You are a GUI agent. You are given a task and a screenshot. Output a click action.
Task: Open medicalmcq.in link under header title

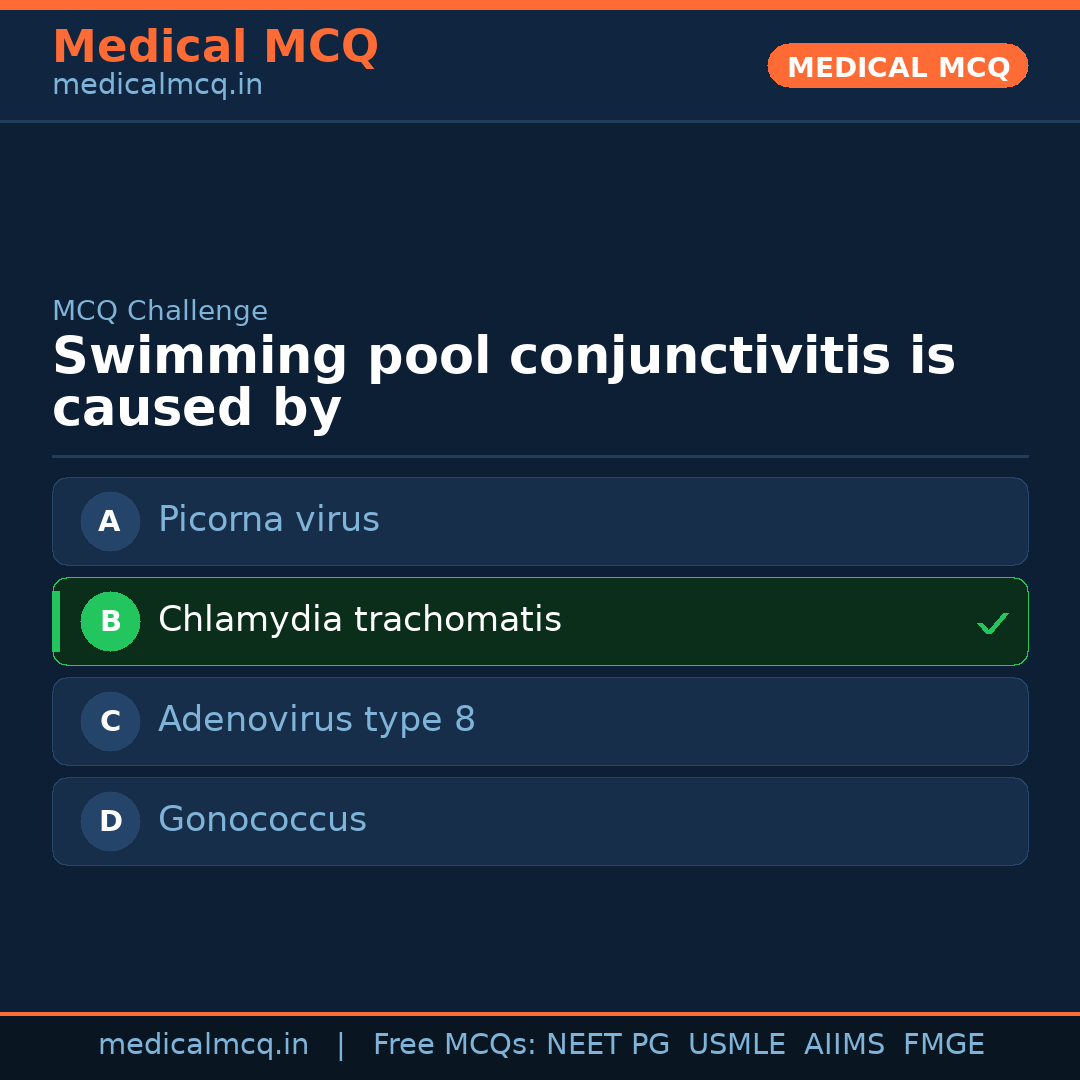point(157,86)
